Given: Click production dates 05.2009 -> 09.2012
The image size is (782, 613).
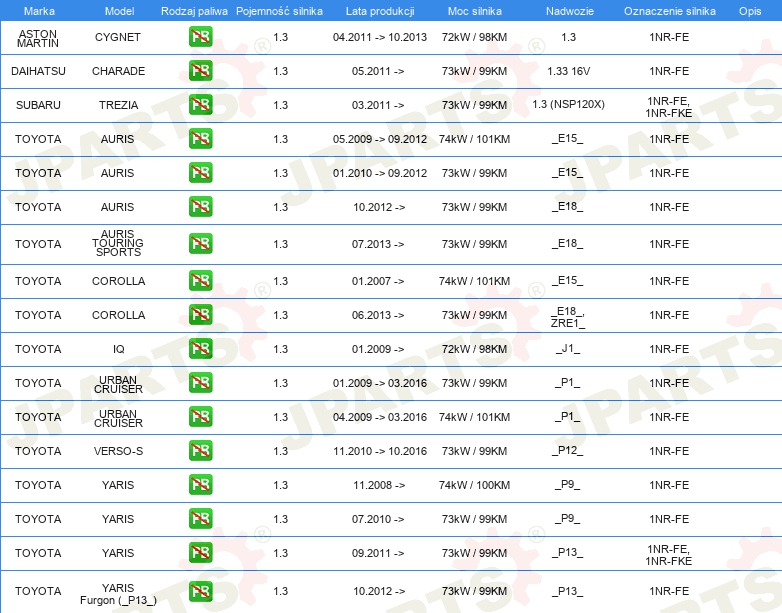Looking at the screenshot, I should tap(380, 139).
